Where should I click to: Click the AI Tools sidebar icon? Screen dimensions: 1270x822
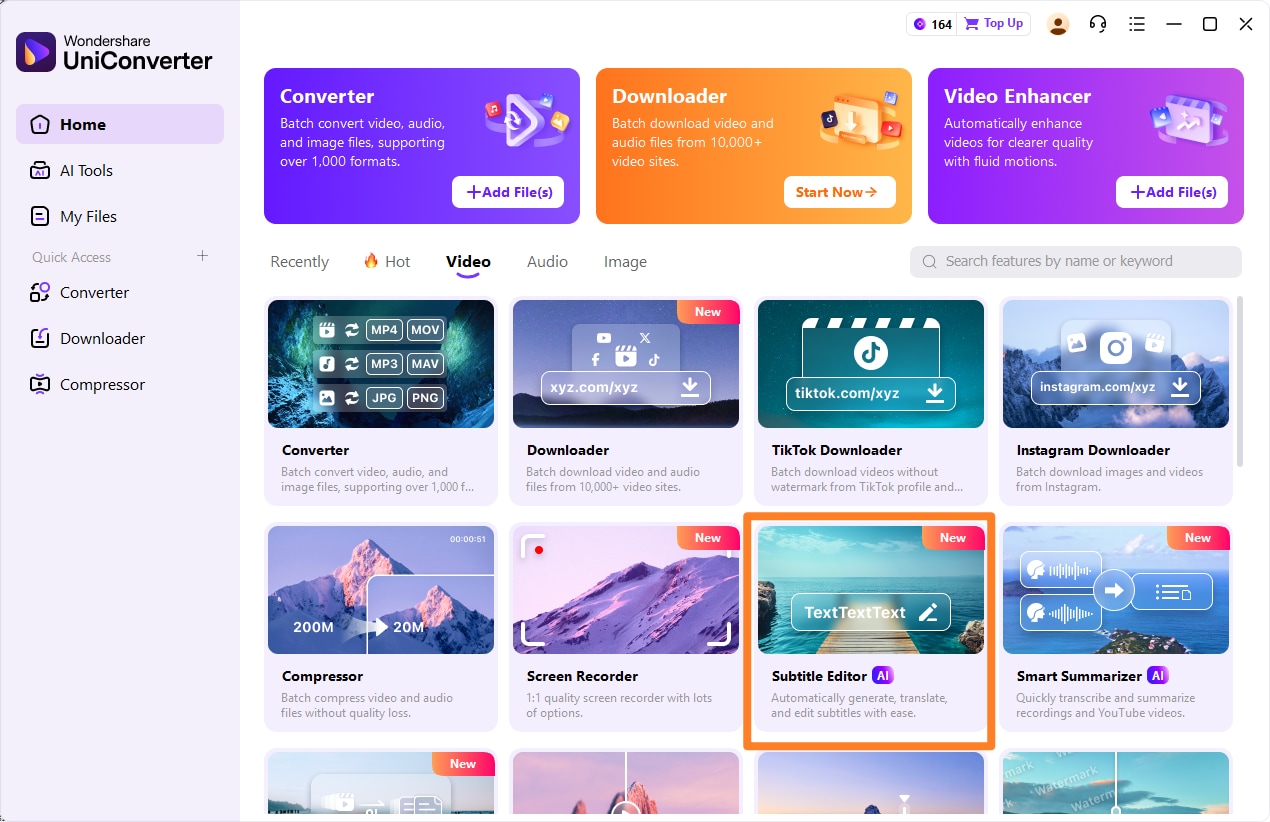(40, 170)
